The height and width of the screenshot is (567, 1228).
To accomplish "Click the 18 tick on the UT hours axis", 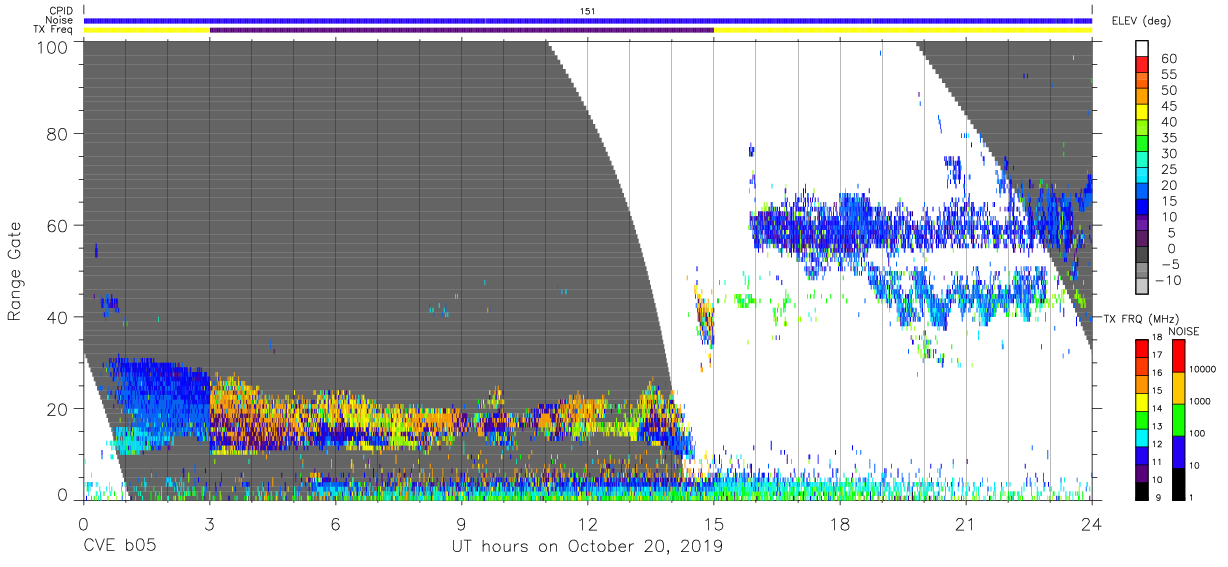I will (x=840, y=523).
